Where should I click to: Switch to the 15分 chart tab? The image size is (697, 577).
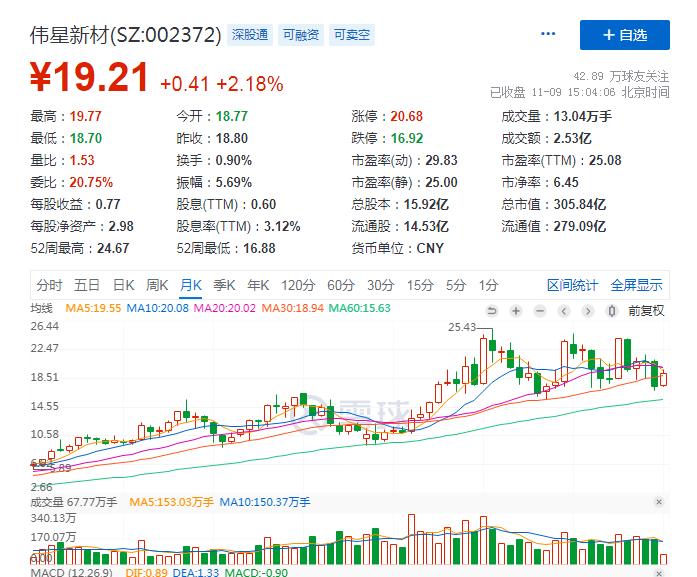(x=420, y=285)
